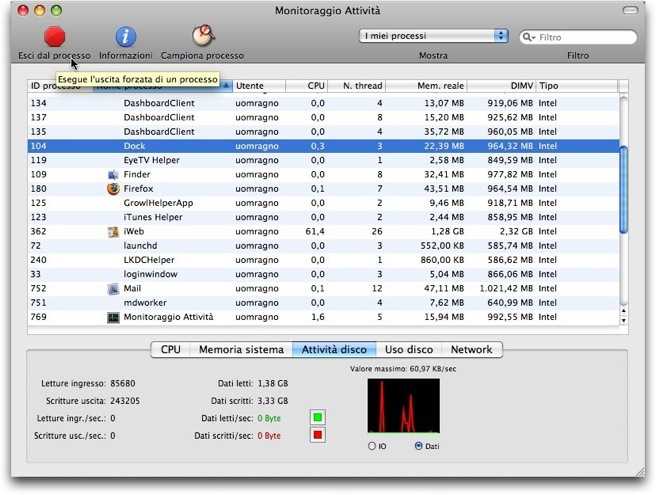Click the 47,11 MB value for Mail

point(444,288)
